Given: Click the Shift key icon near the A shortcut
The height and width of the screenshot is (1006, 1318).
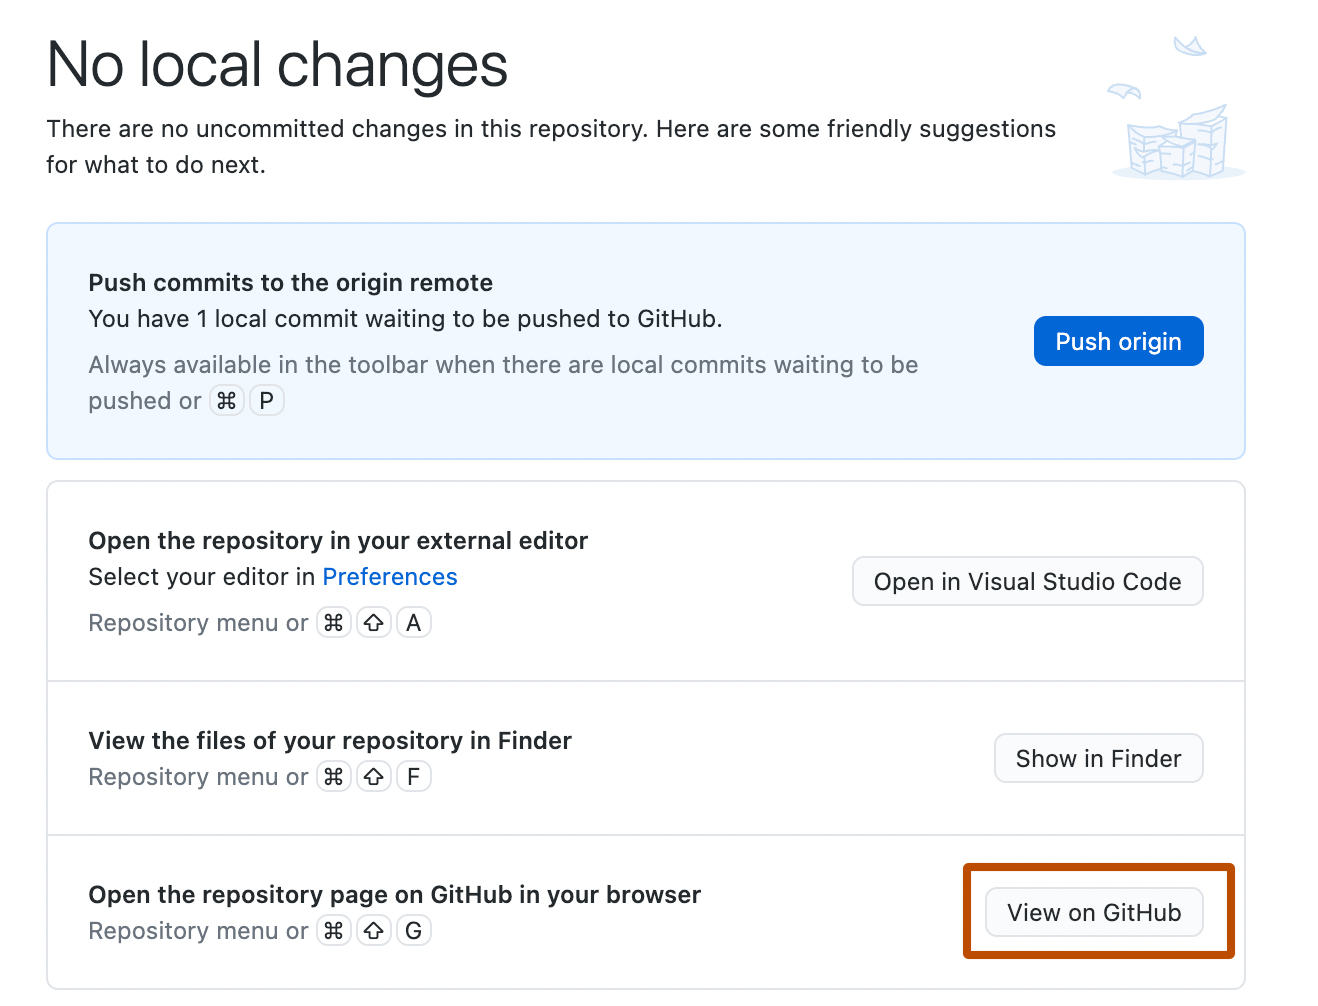Looking at the screenshot, I should pyautogui.click(x=374, y=622).
